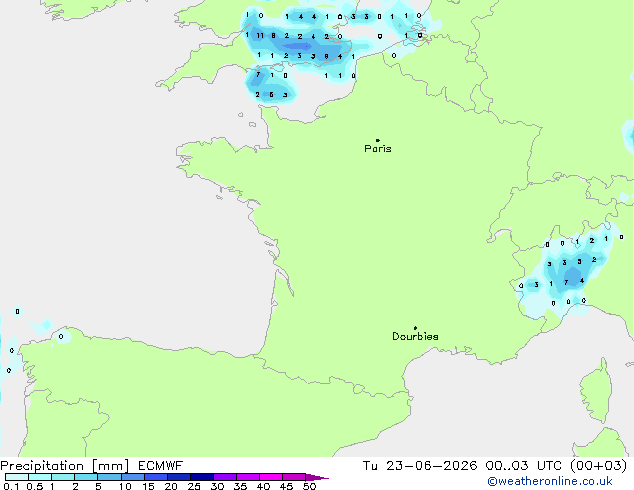Select the Paris location dot marker
The width and height of the screenshot is (634, 490).
pyautogui.click(x=378, y=140)
